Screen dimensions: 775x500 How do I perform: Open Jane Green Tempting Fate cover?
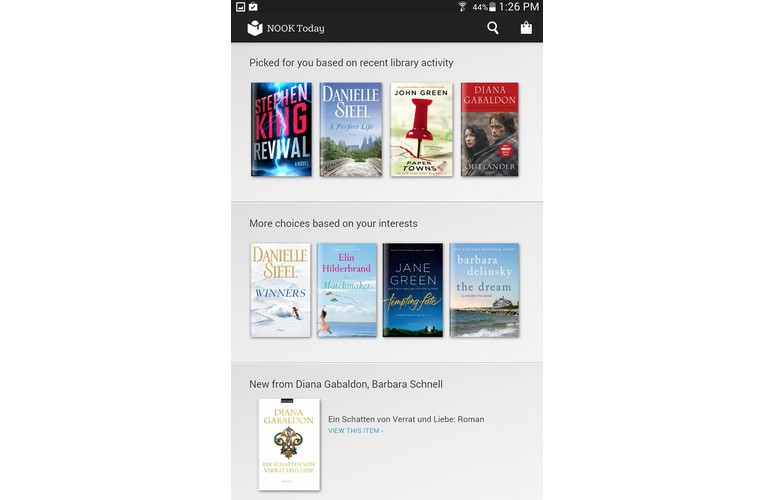click(x=413, y=290)
